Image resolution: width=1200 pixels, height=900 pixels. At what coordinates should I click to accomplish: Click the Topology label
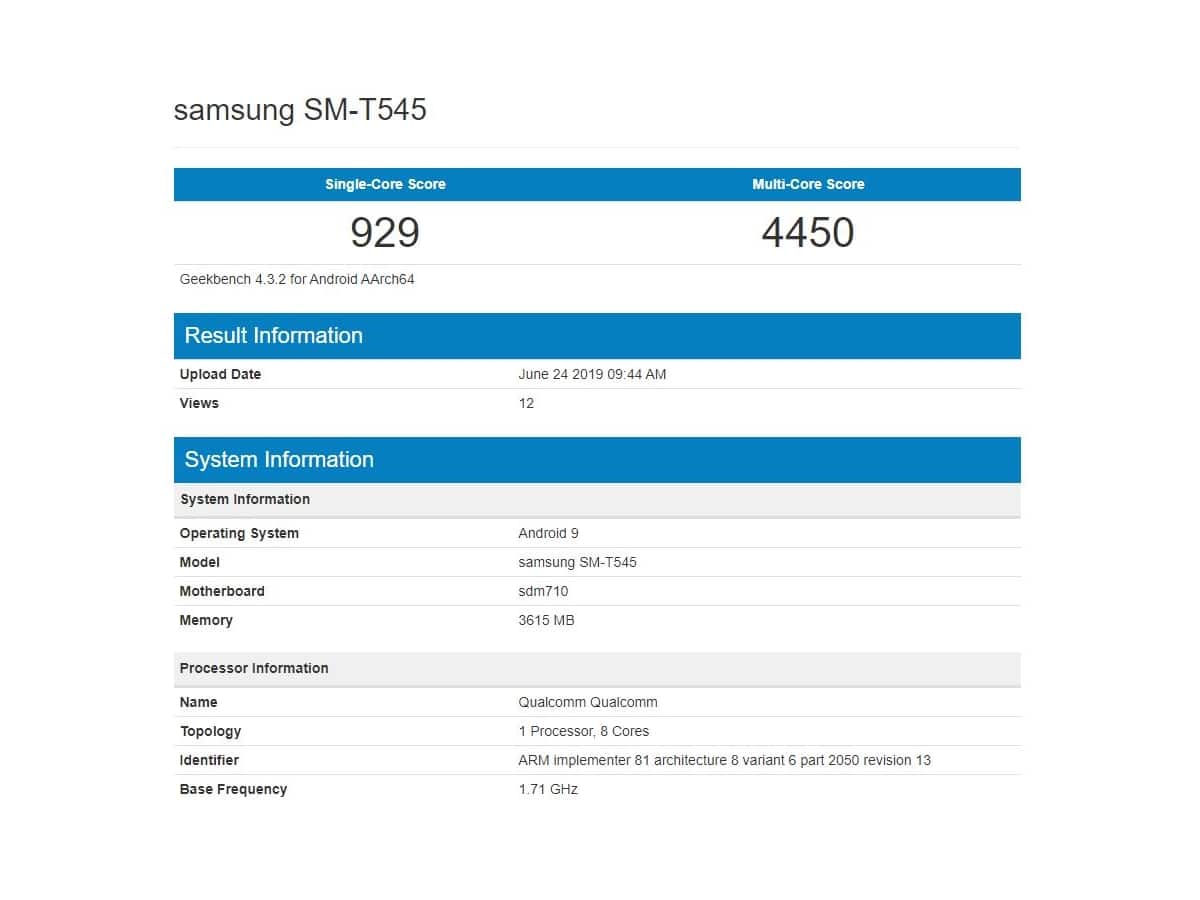pos(210,731)
